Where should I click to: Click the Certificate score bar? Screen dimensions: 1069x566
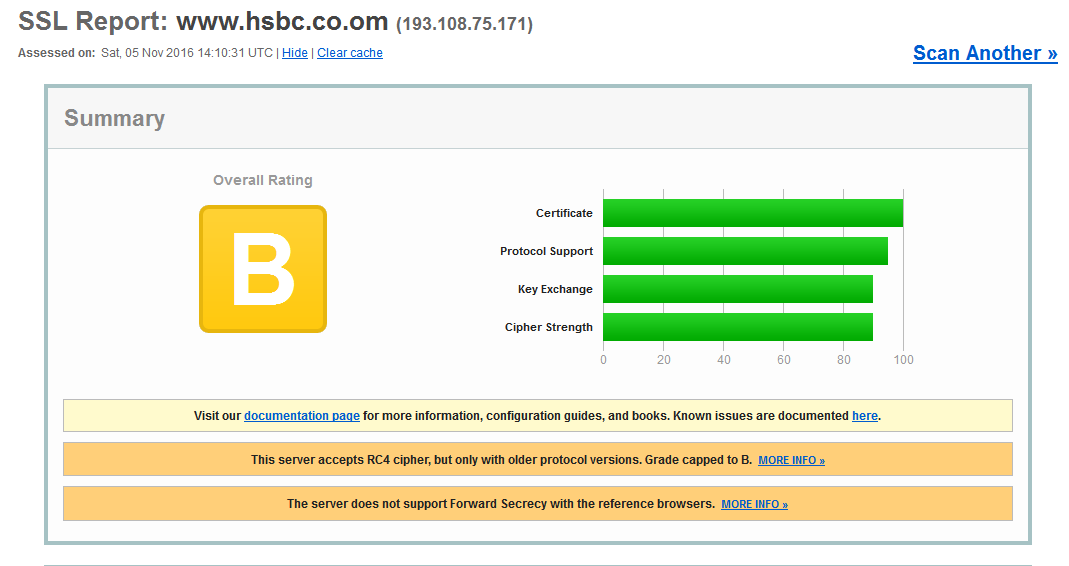pyautogui.click(x=753, y=213)
